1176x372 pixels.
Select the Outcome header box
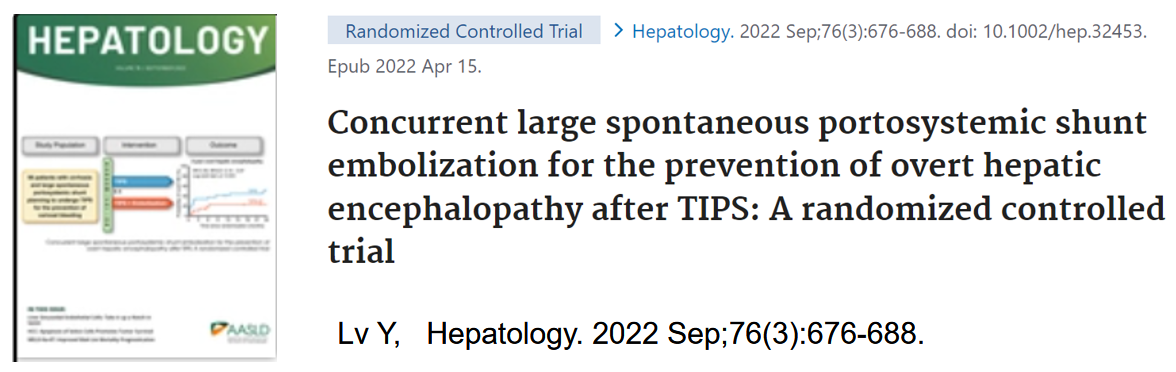[223, 146]
